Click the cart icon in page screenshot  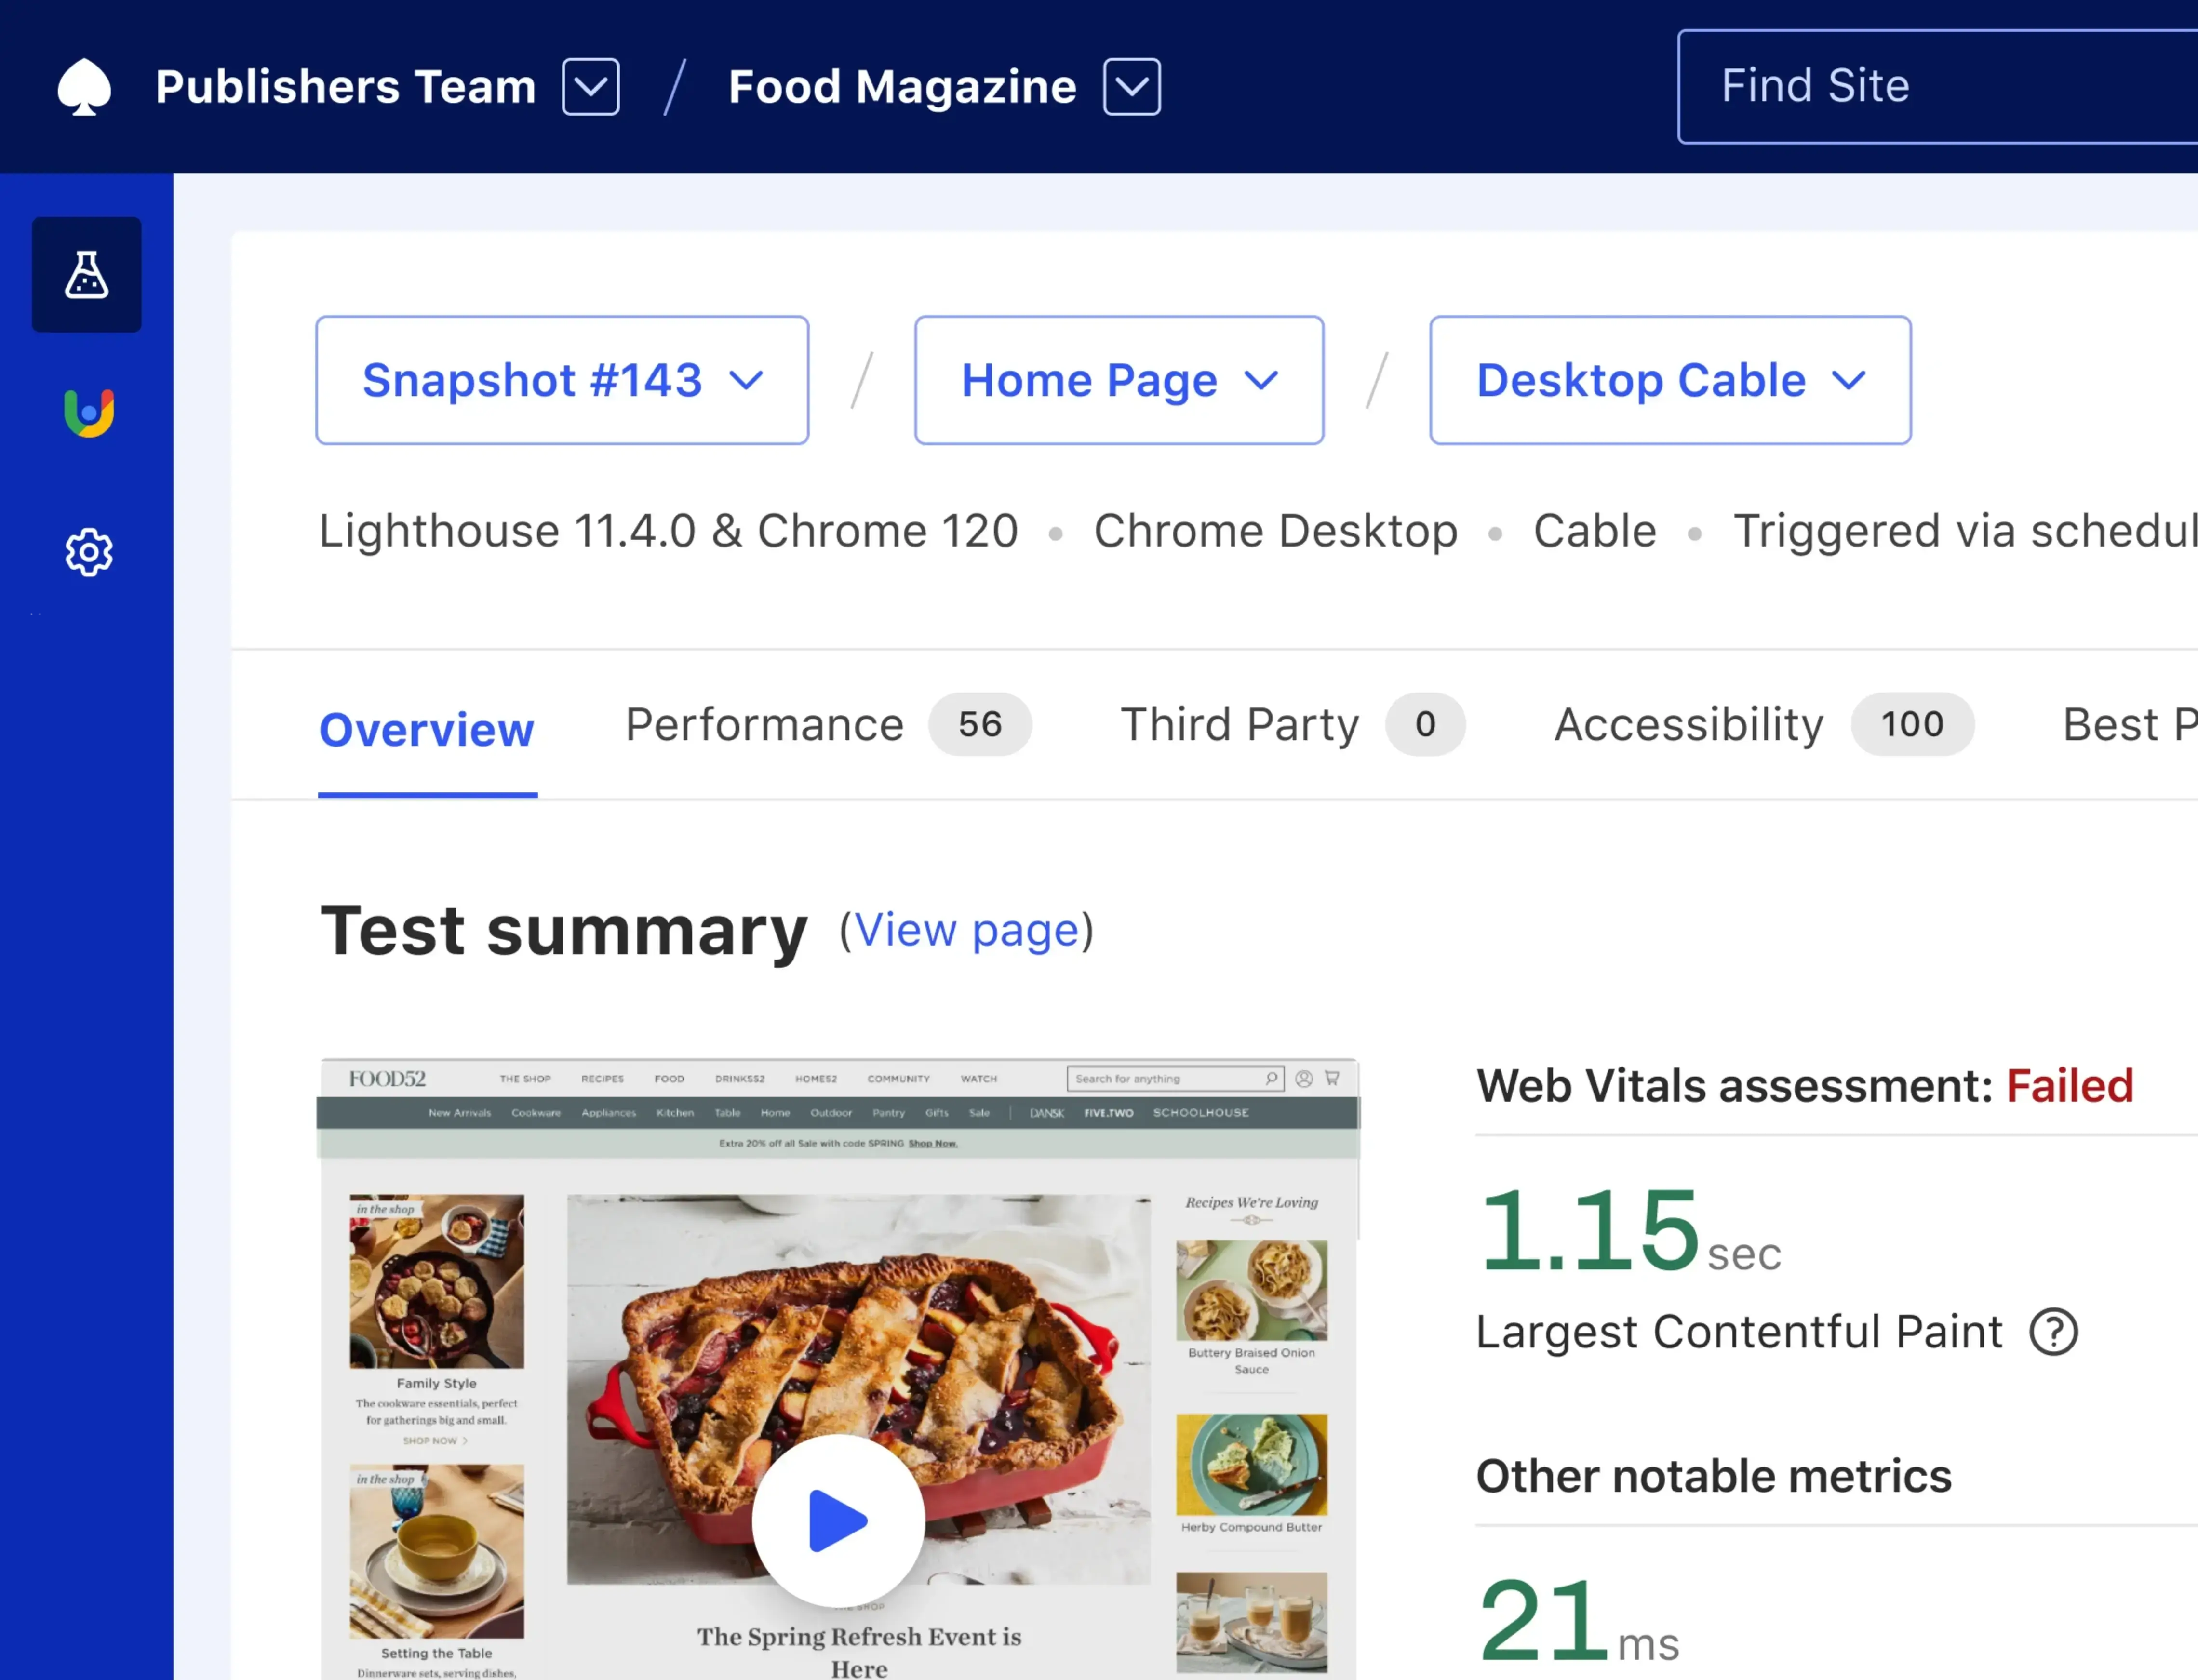coord(1332,1078)
